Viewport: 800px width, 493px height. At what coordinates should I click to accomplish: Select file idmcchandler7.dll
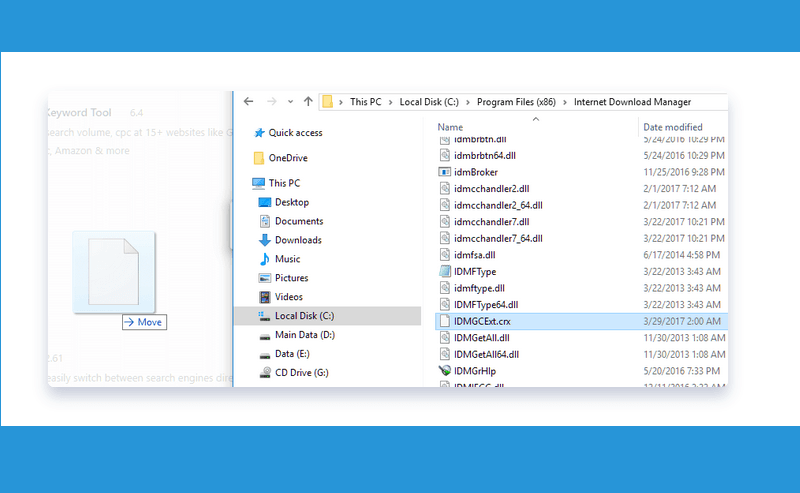point(491,222)
